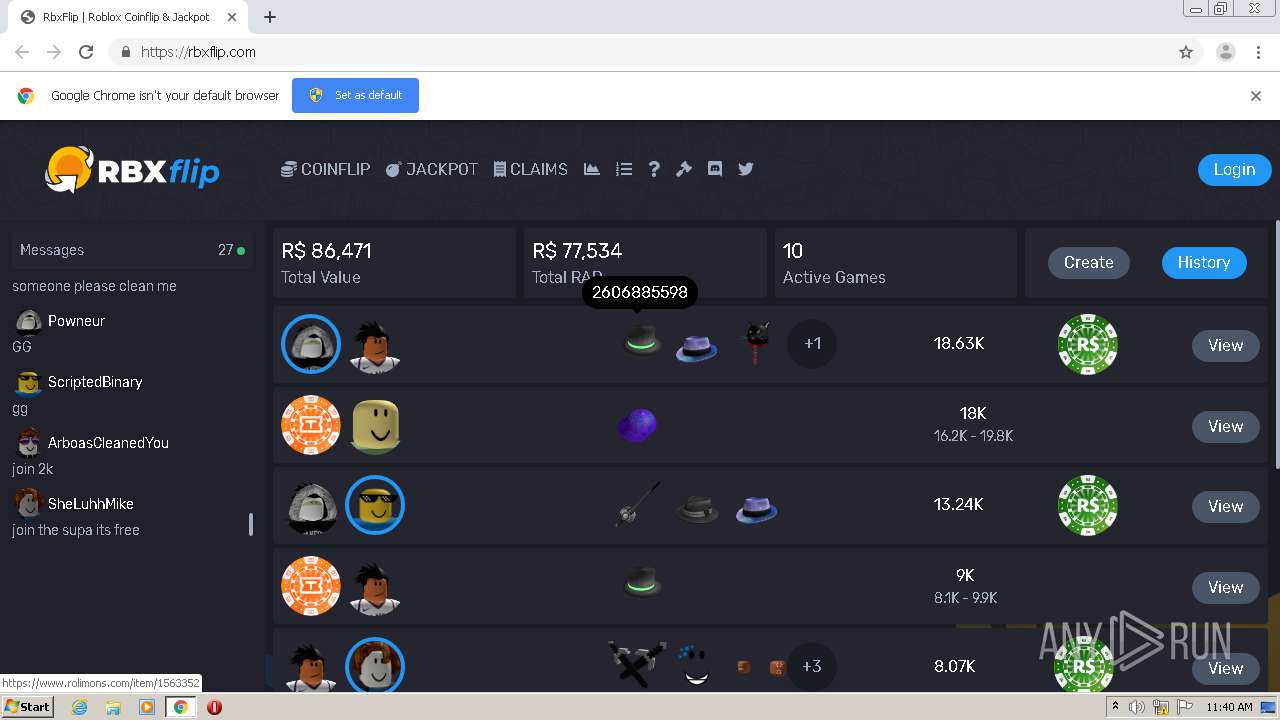The height and width of the screenshot is (720, 1280).
Task: Click the green R$ chip in 13.24K game
Action: [1088, 505]
